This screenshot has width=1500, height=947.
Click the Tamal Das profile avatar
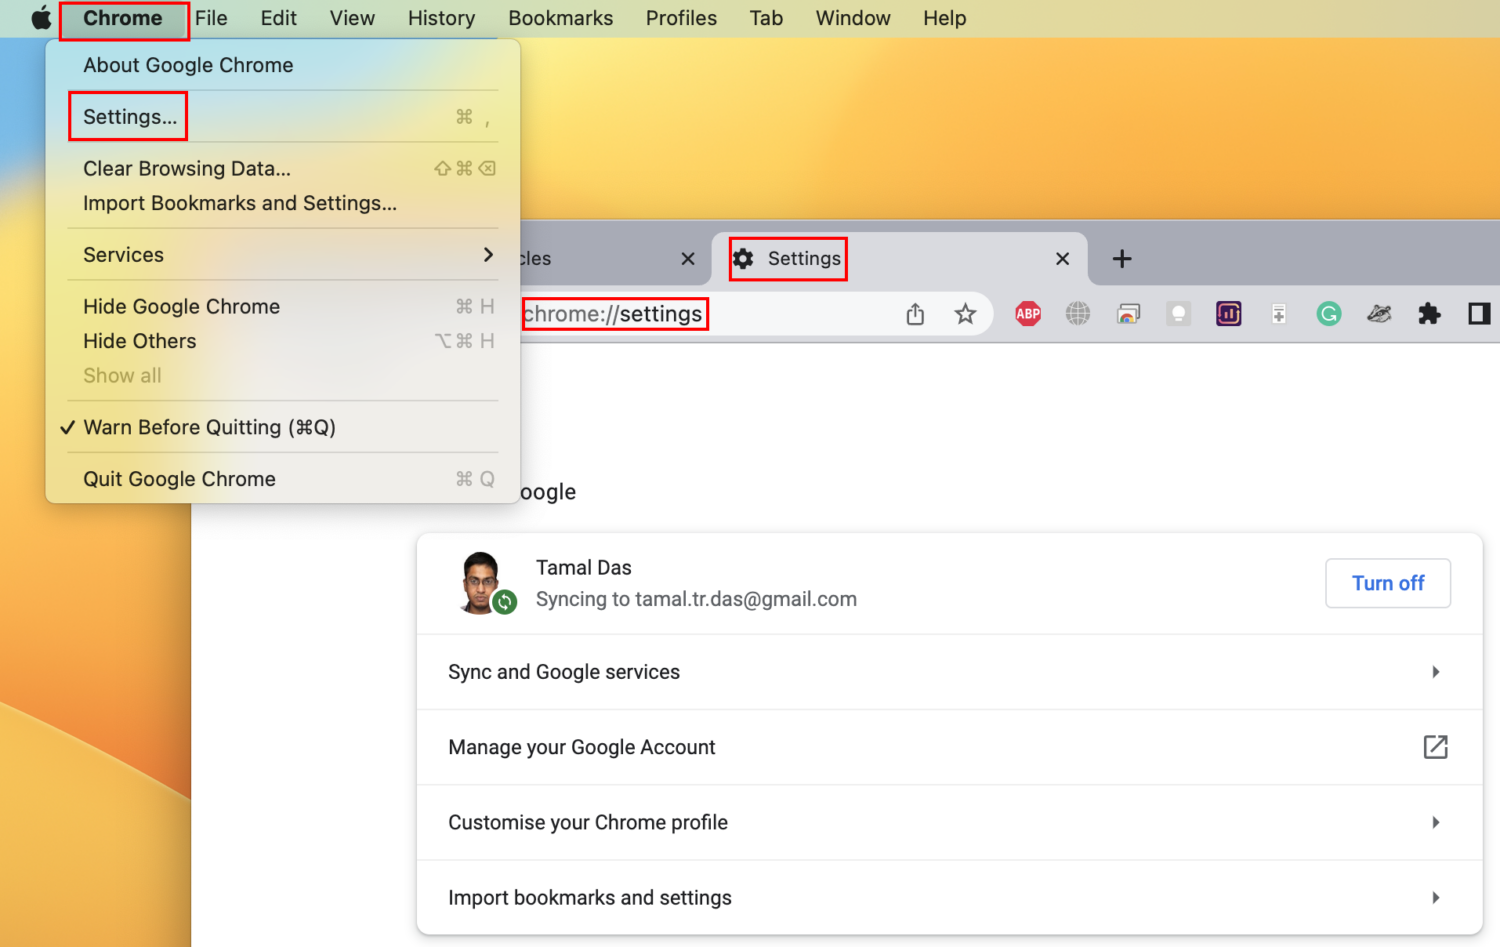(482, 582)
